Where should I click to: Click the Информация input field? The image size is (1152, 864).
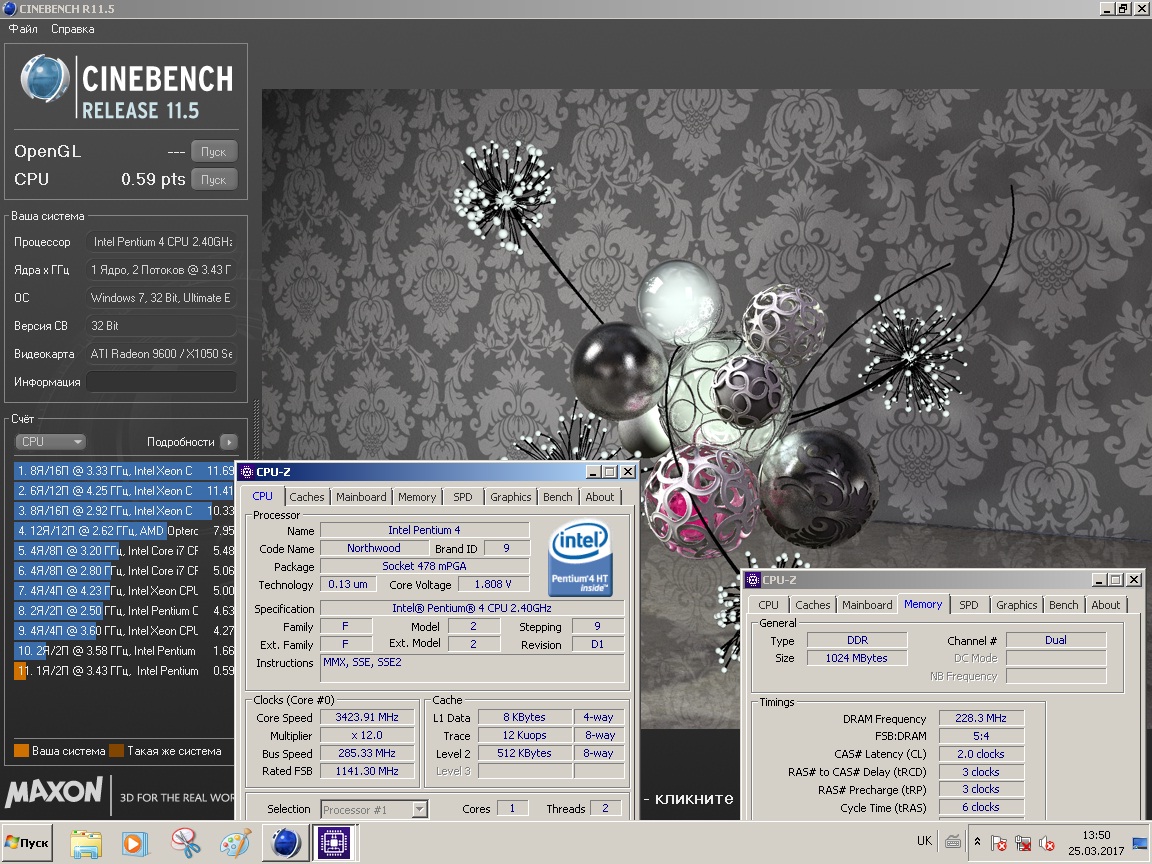(162, 381)
